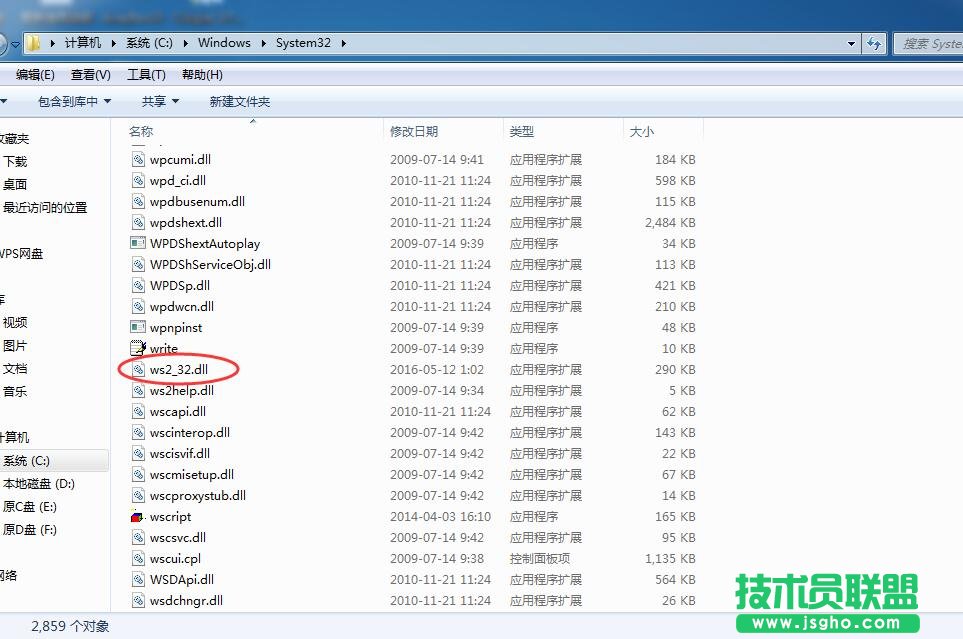
Task: Click the refresh icon beside the address bar
Action: [x=875, y=43]
